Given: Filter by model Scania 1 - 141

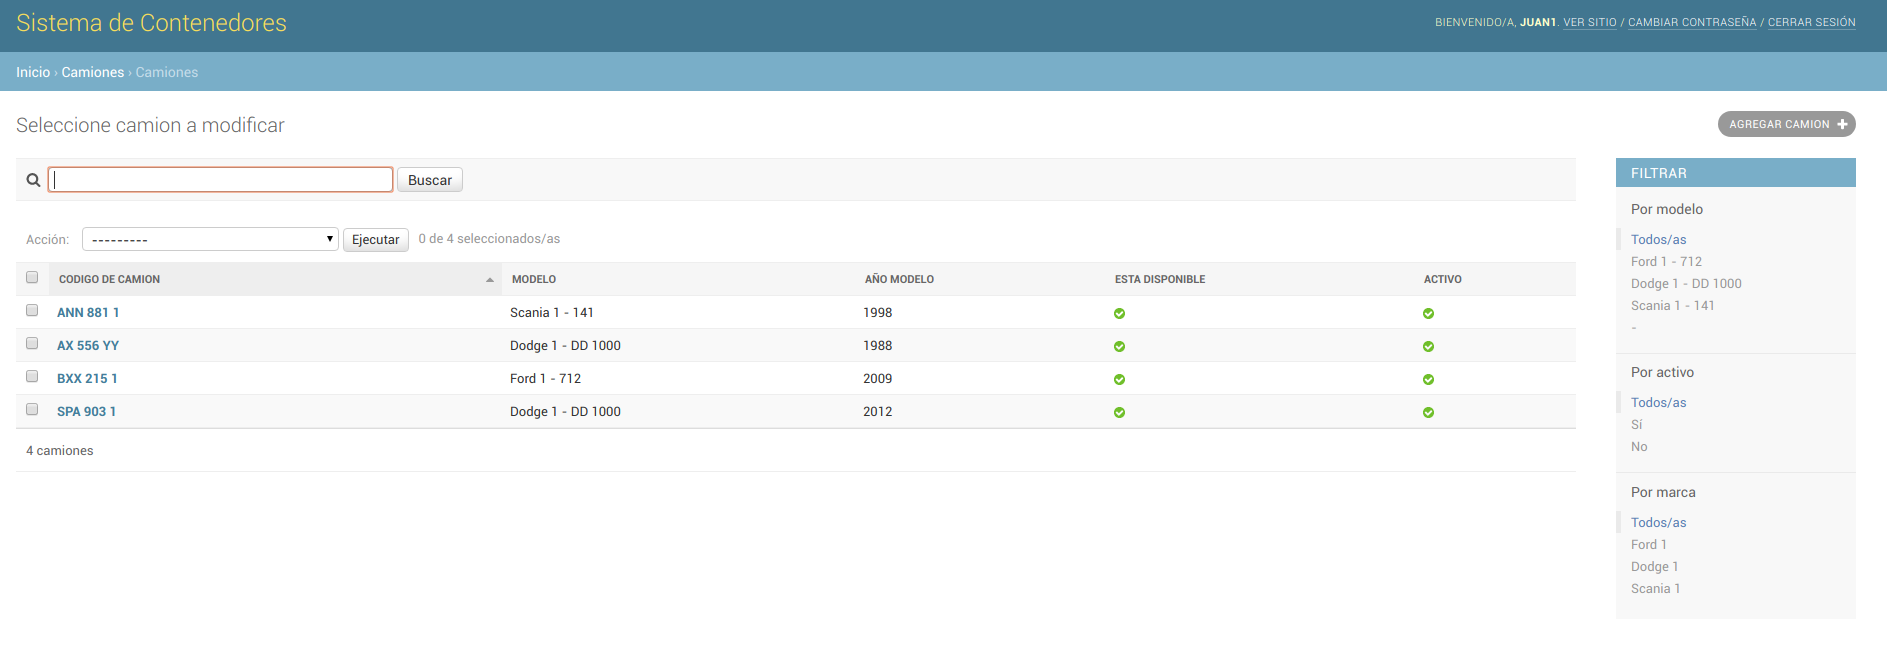Looking at the screenshot, I should (1673, 306).
